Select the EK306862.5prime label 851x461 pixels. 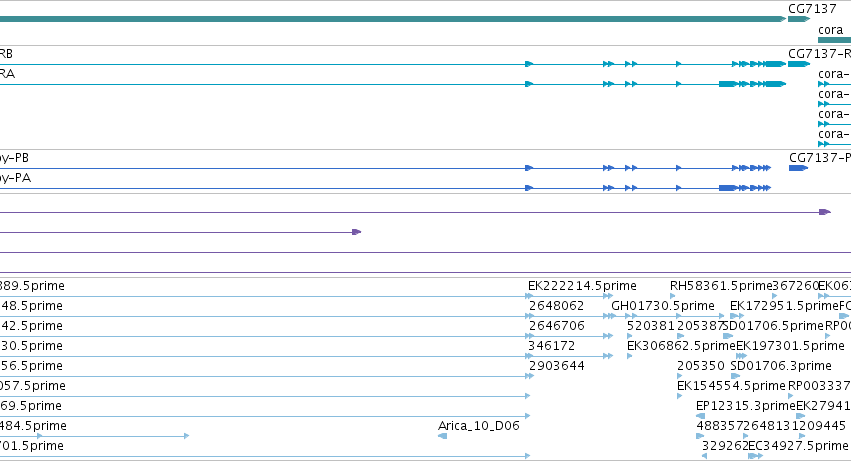pos(681,346)
